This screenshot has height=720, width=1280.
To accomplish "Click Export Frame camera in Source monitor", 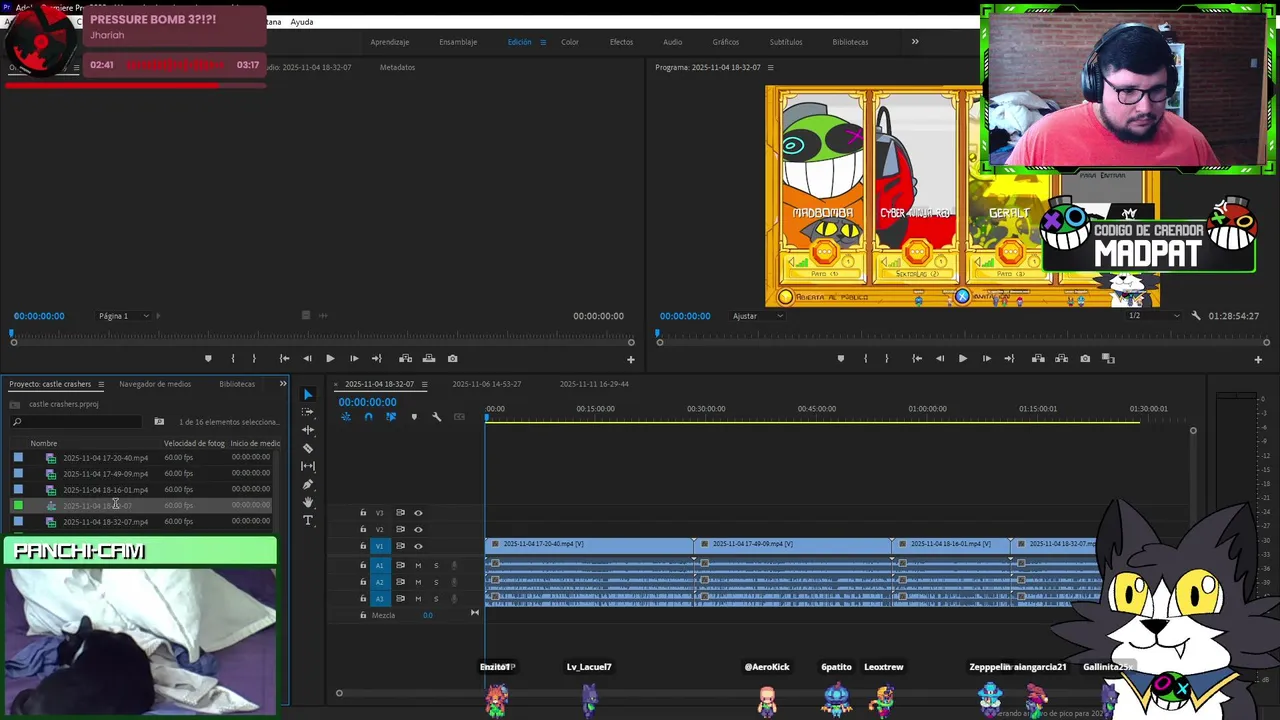I will click(453, 358).
